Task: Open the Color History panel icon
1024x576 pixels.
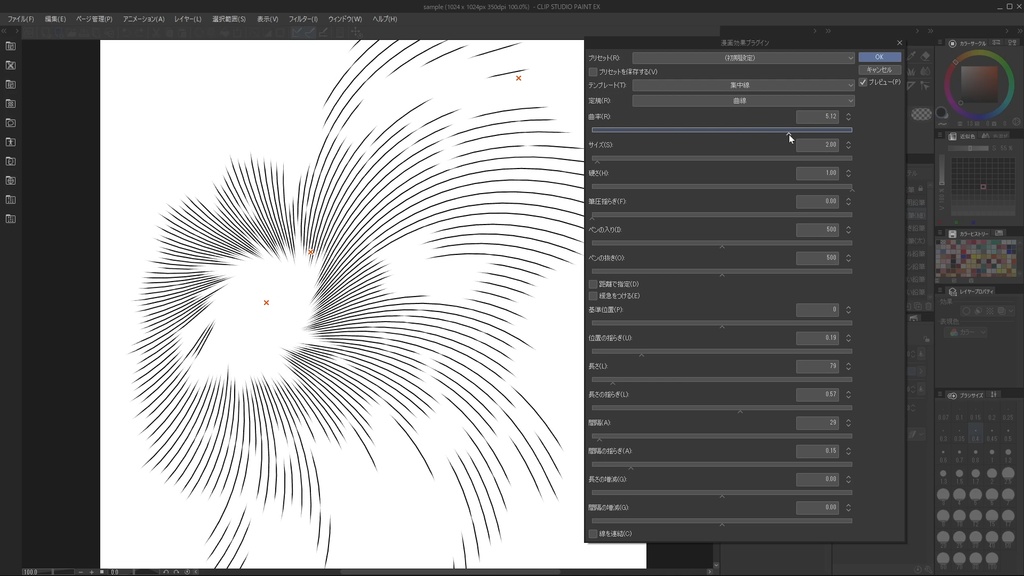Action: [953, 232]
